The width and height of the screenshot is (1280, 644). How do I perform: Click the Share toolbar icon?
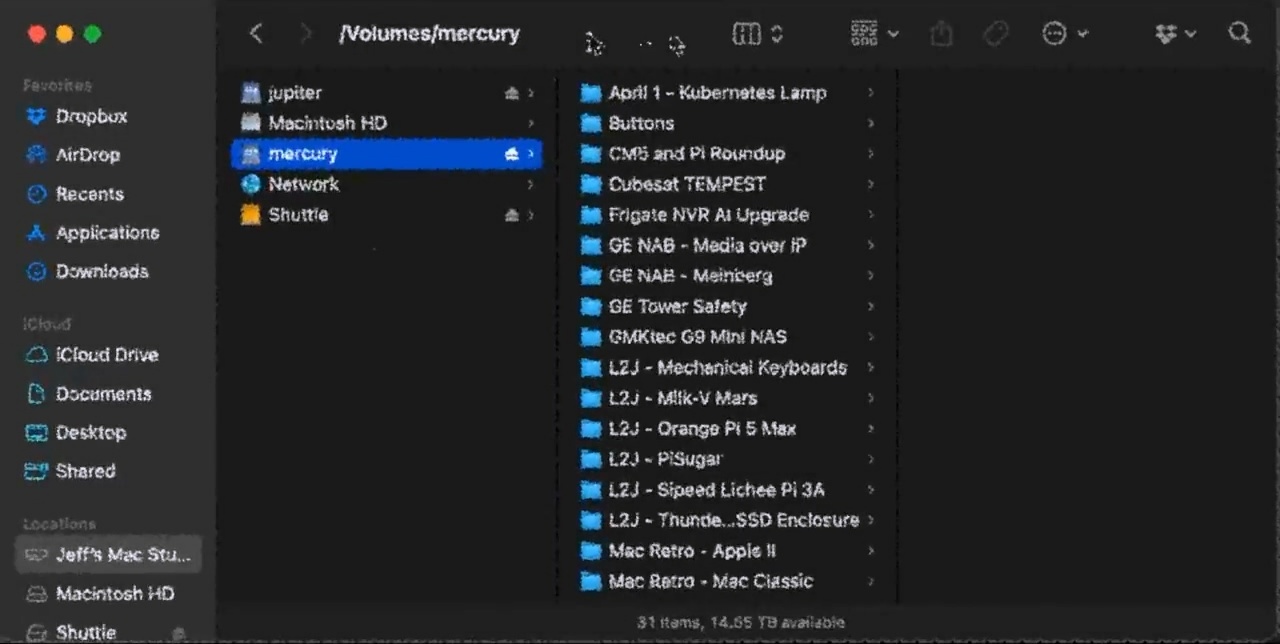click(941, 34)
